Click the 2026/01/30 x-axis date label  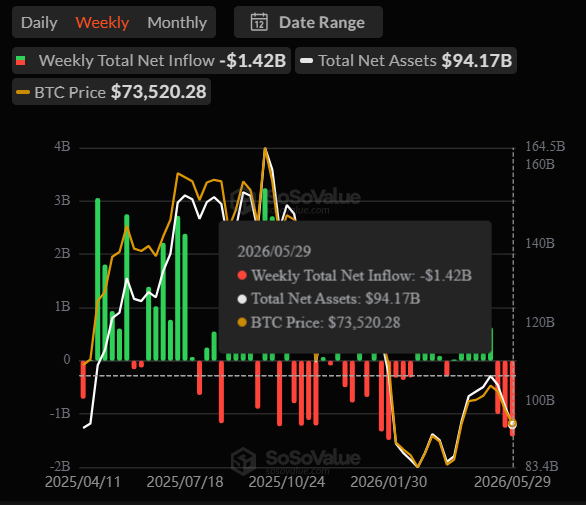coord(389,482)
